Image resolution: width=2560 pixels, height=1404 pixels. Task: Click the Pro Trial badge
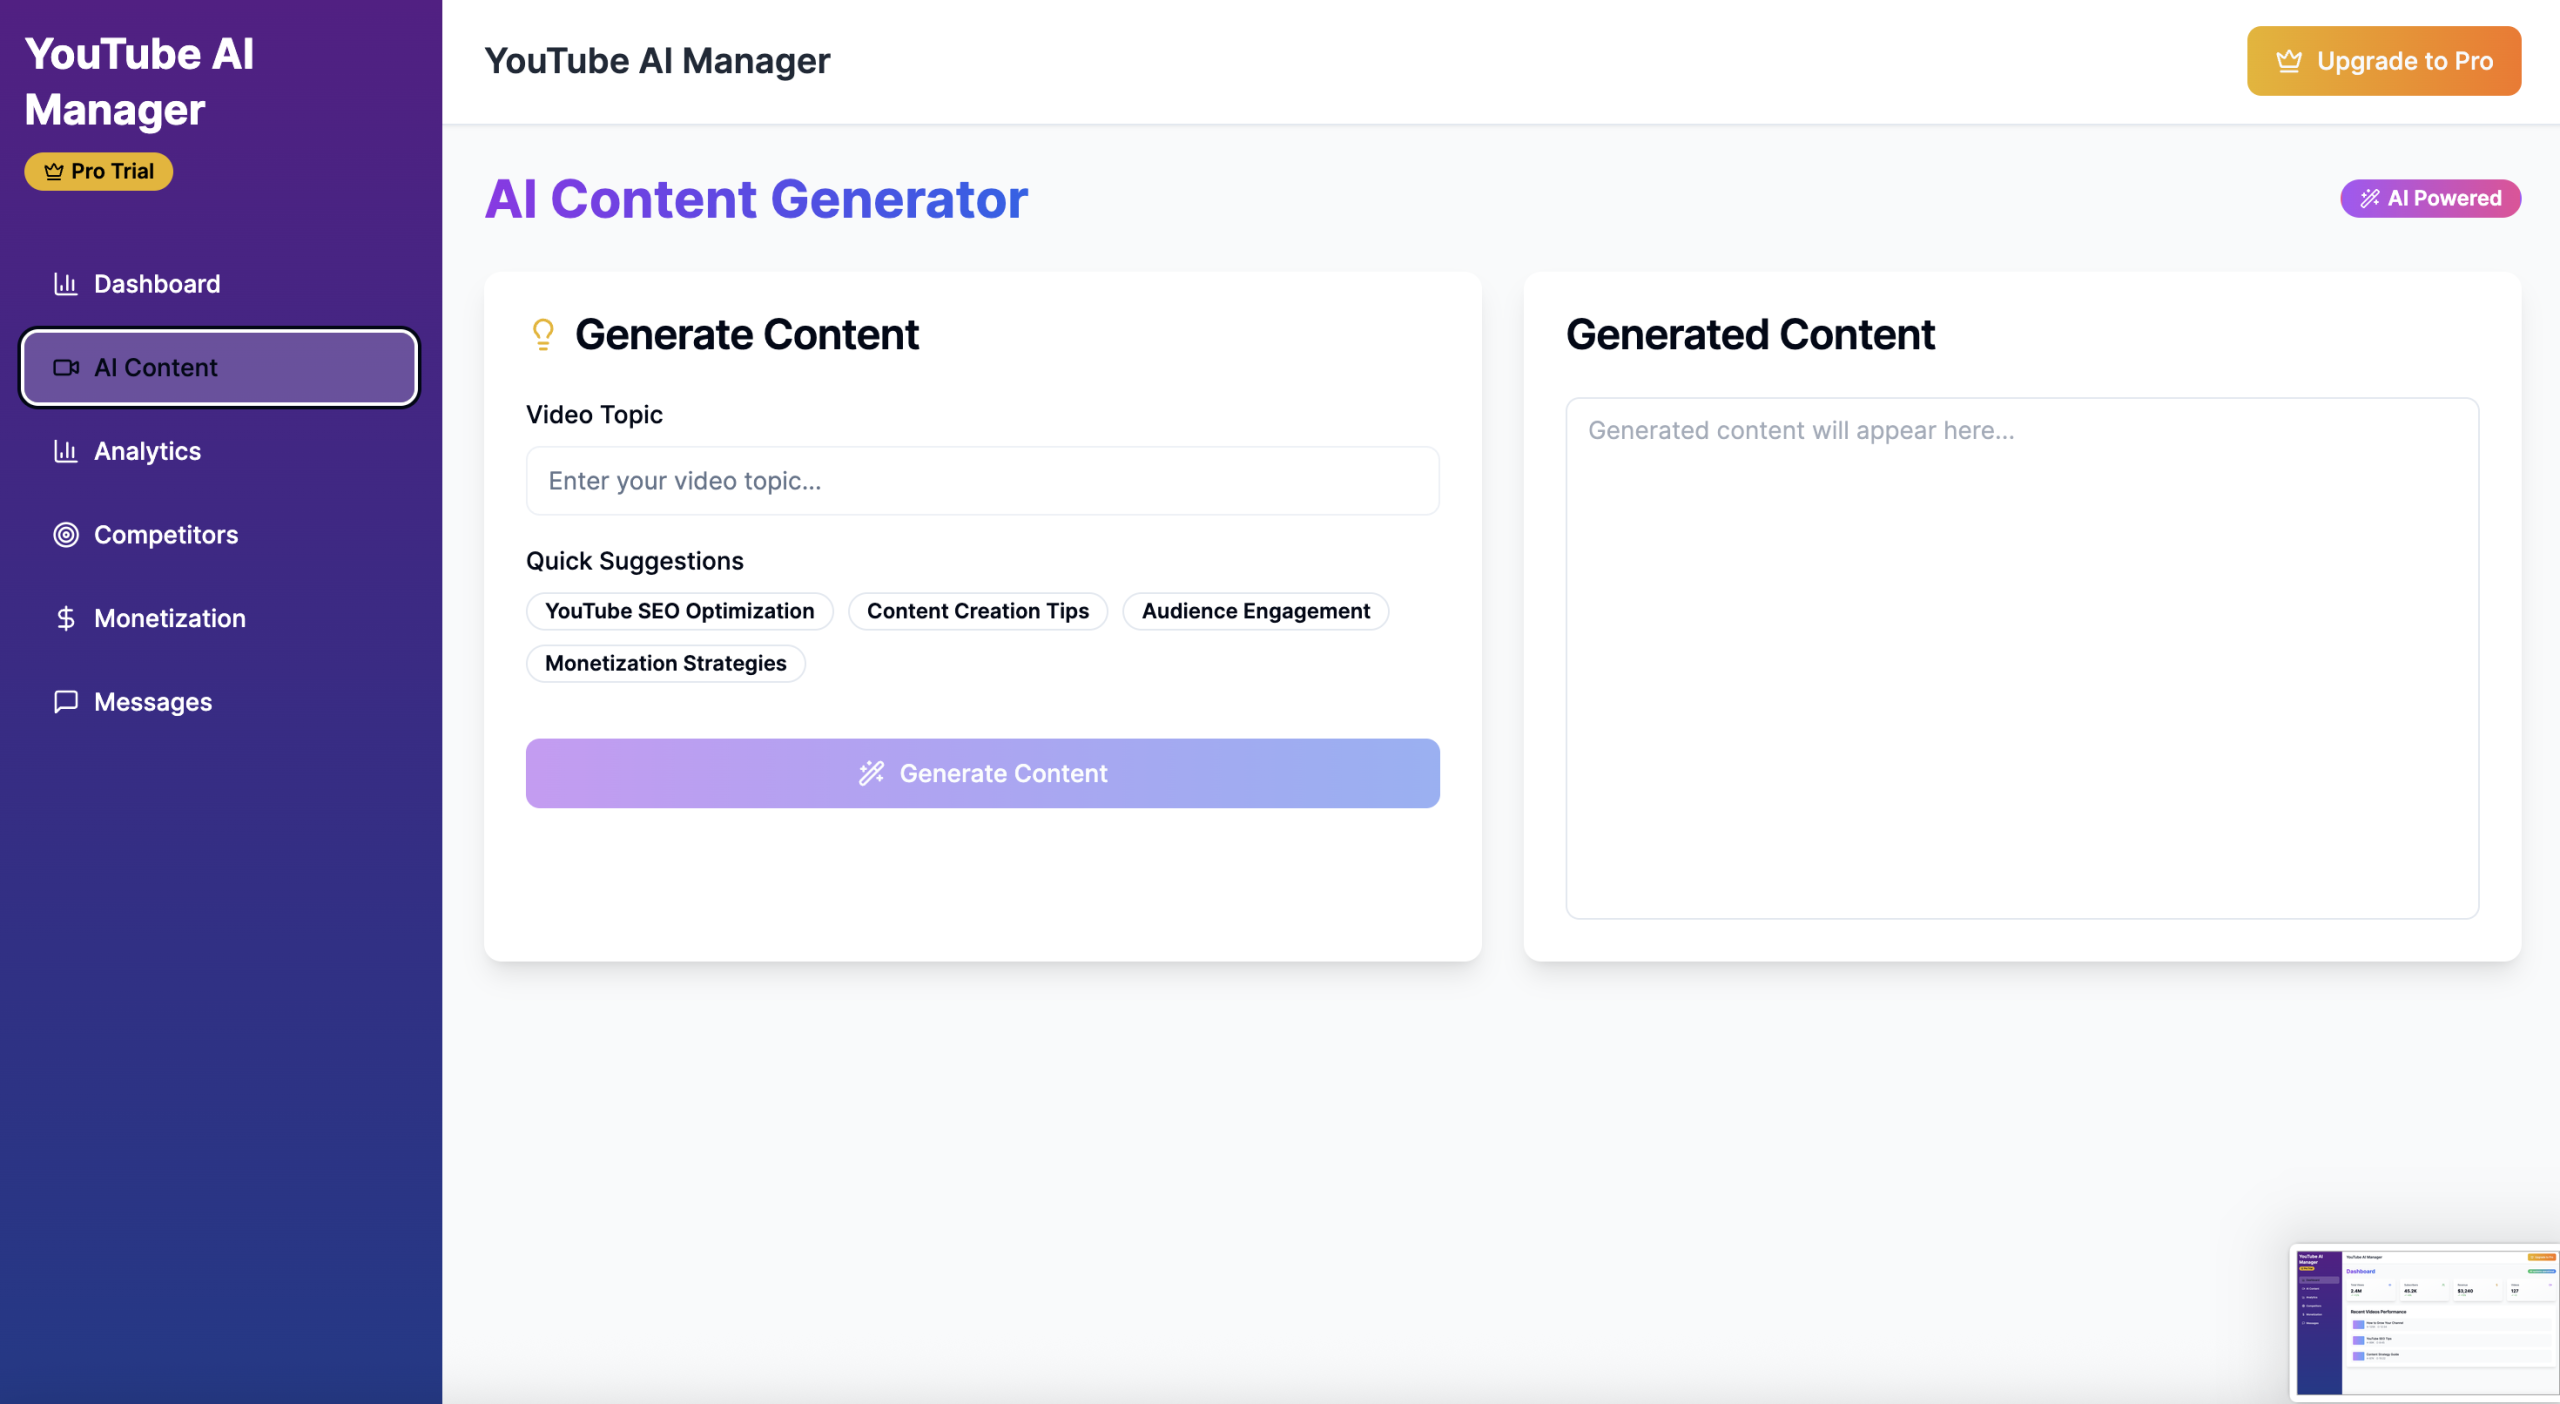98,172
